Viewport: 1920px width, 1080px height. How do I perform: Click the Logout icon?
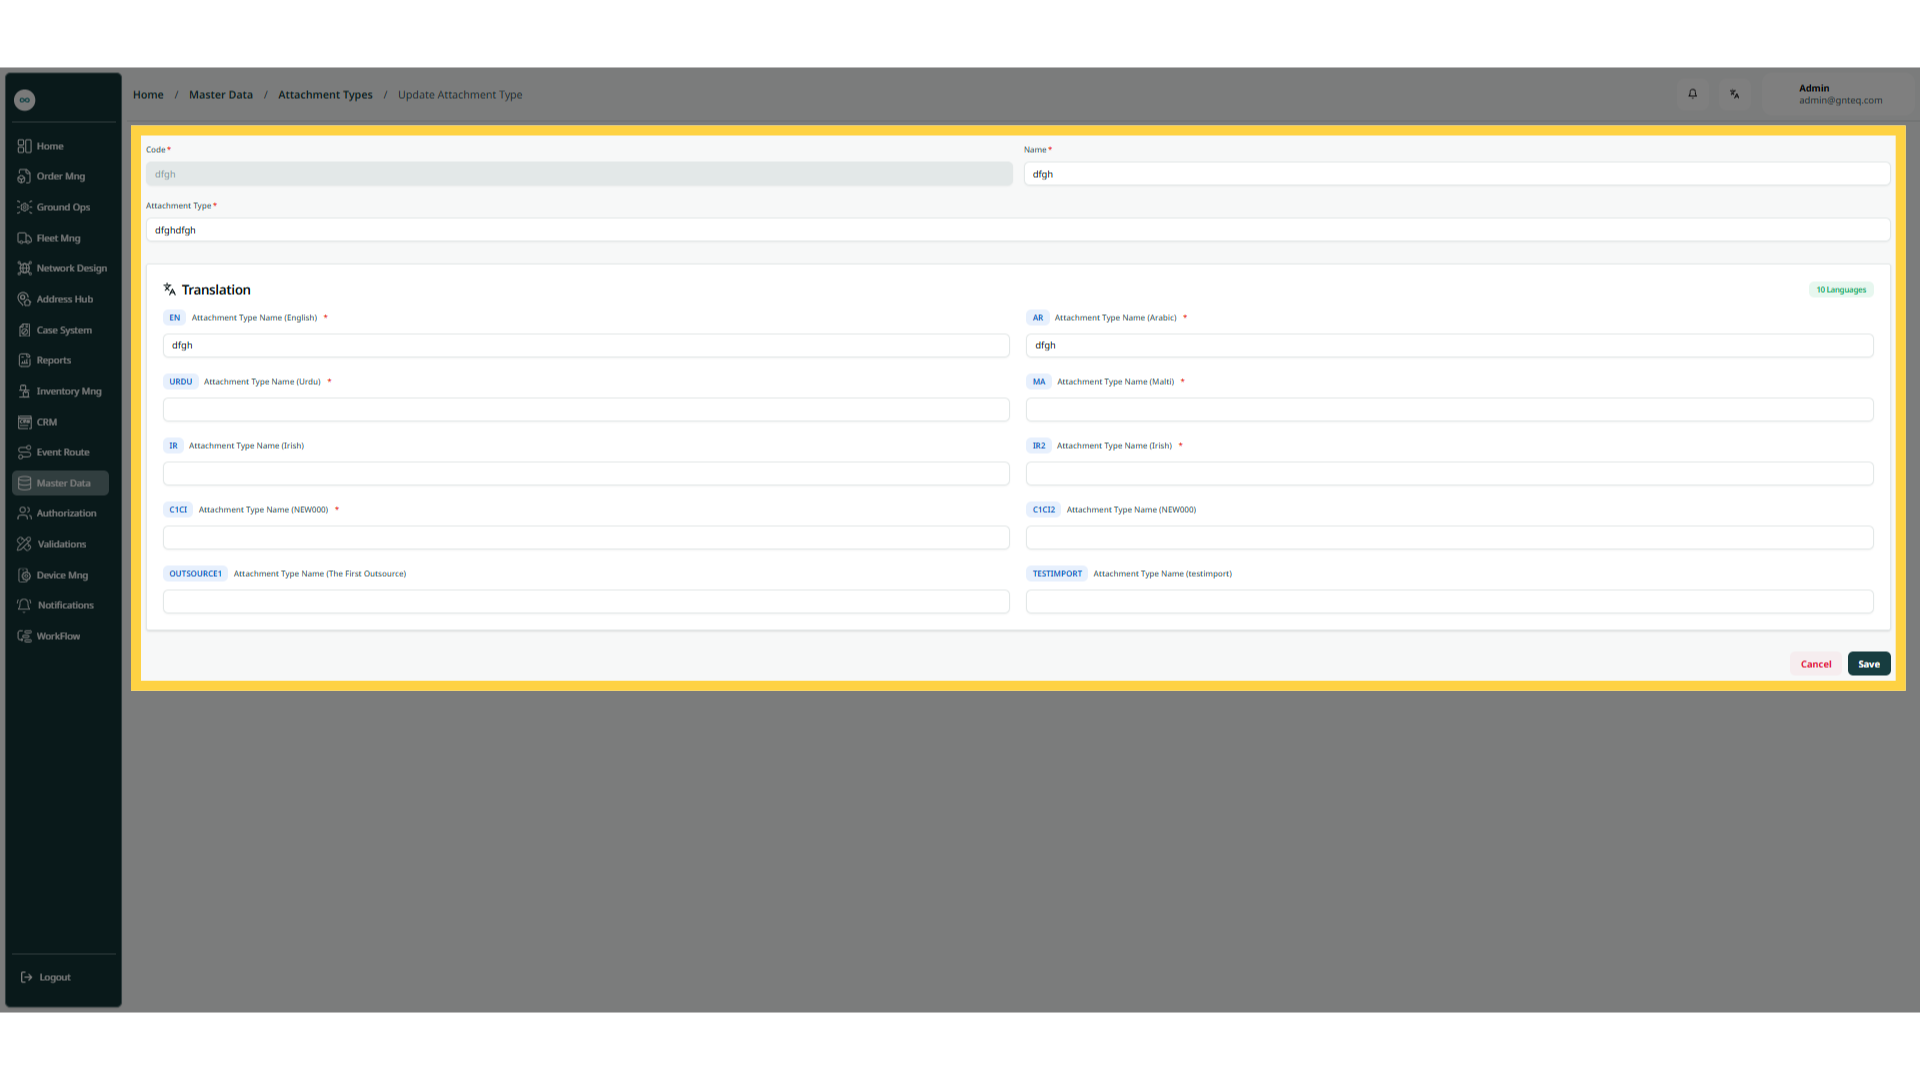click(x=26, y=977)
